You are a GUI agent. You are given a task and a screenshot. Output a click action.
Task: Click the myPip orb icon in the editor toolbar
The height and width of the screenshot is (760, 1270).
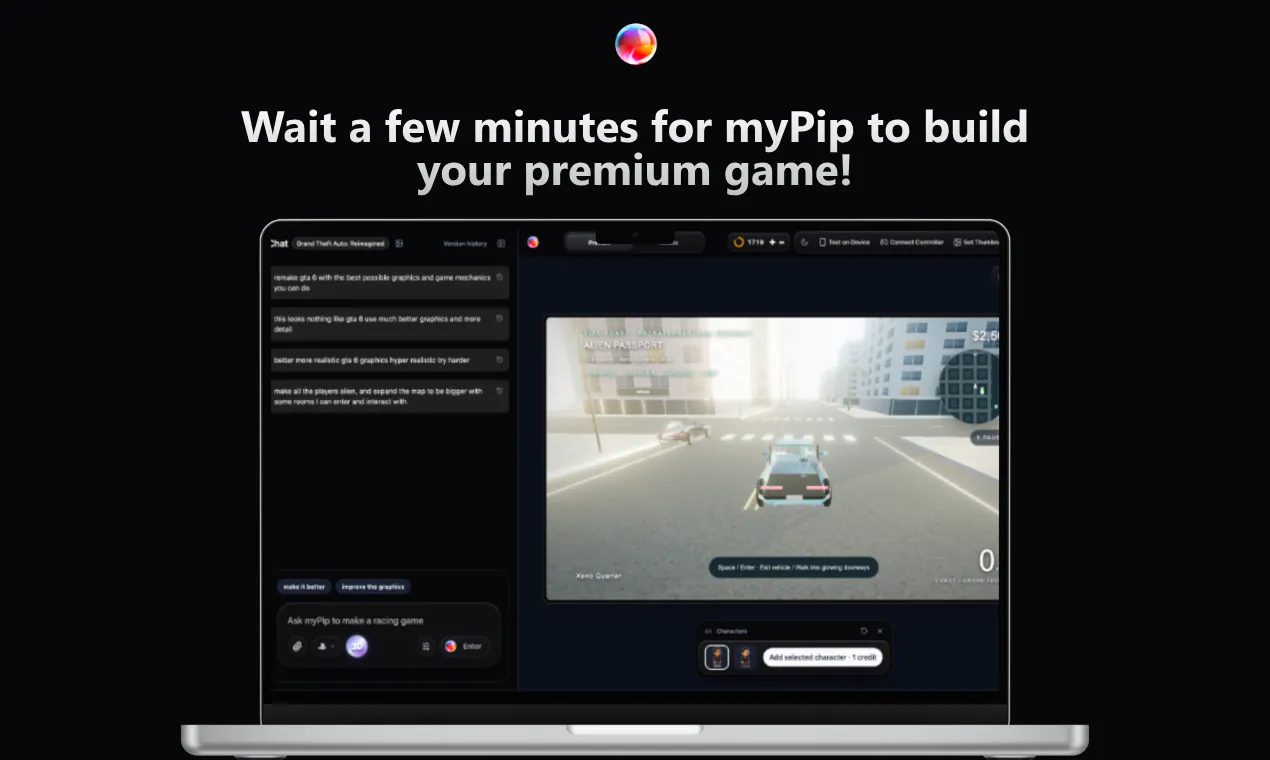[x=533, y=242]
